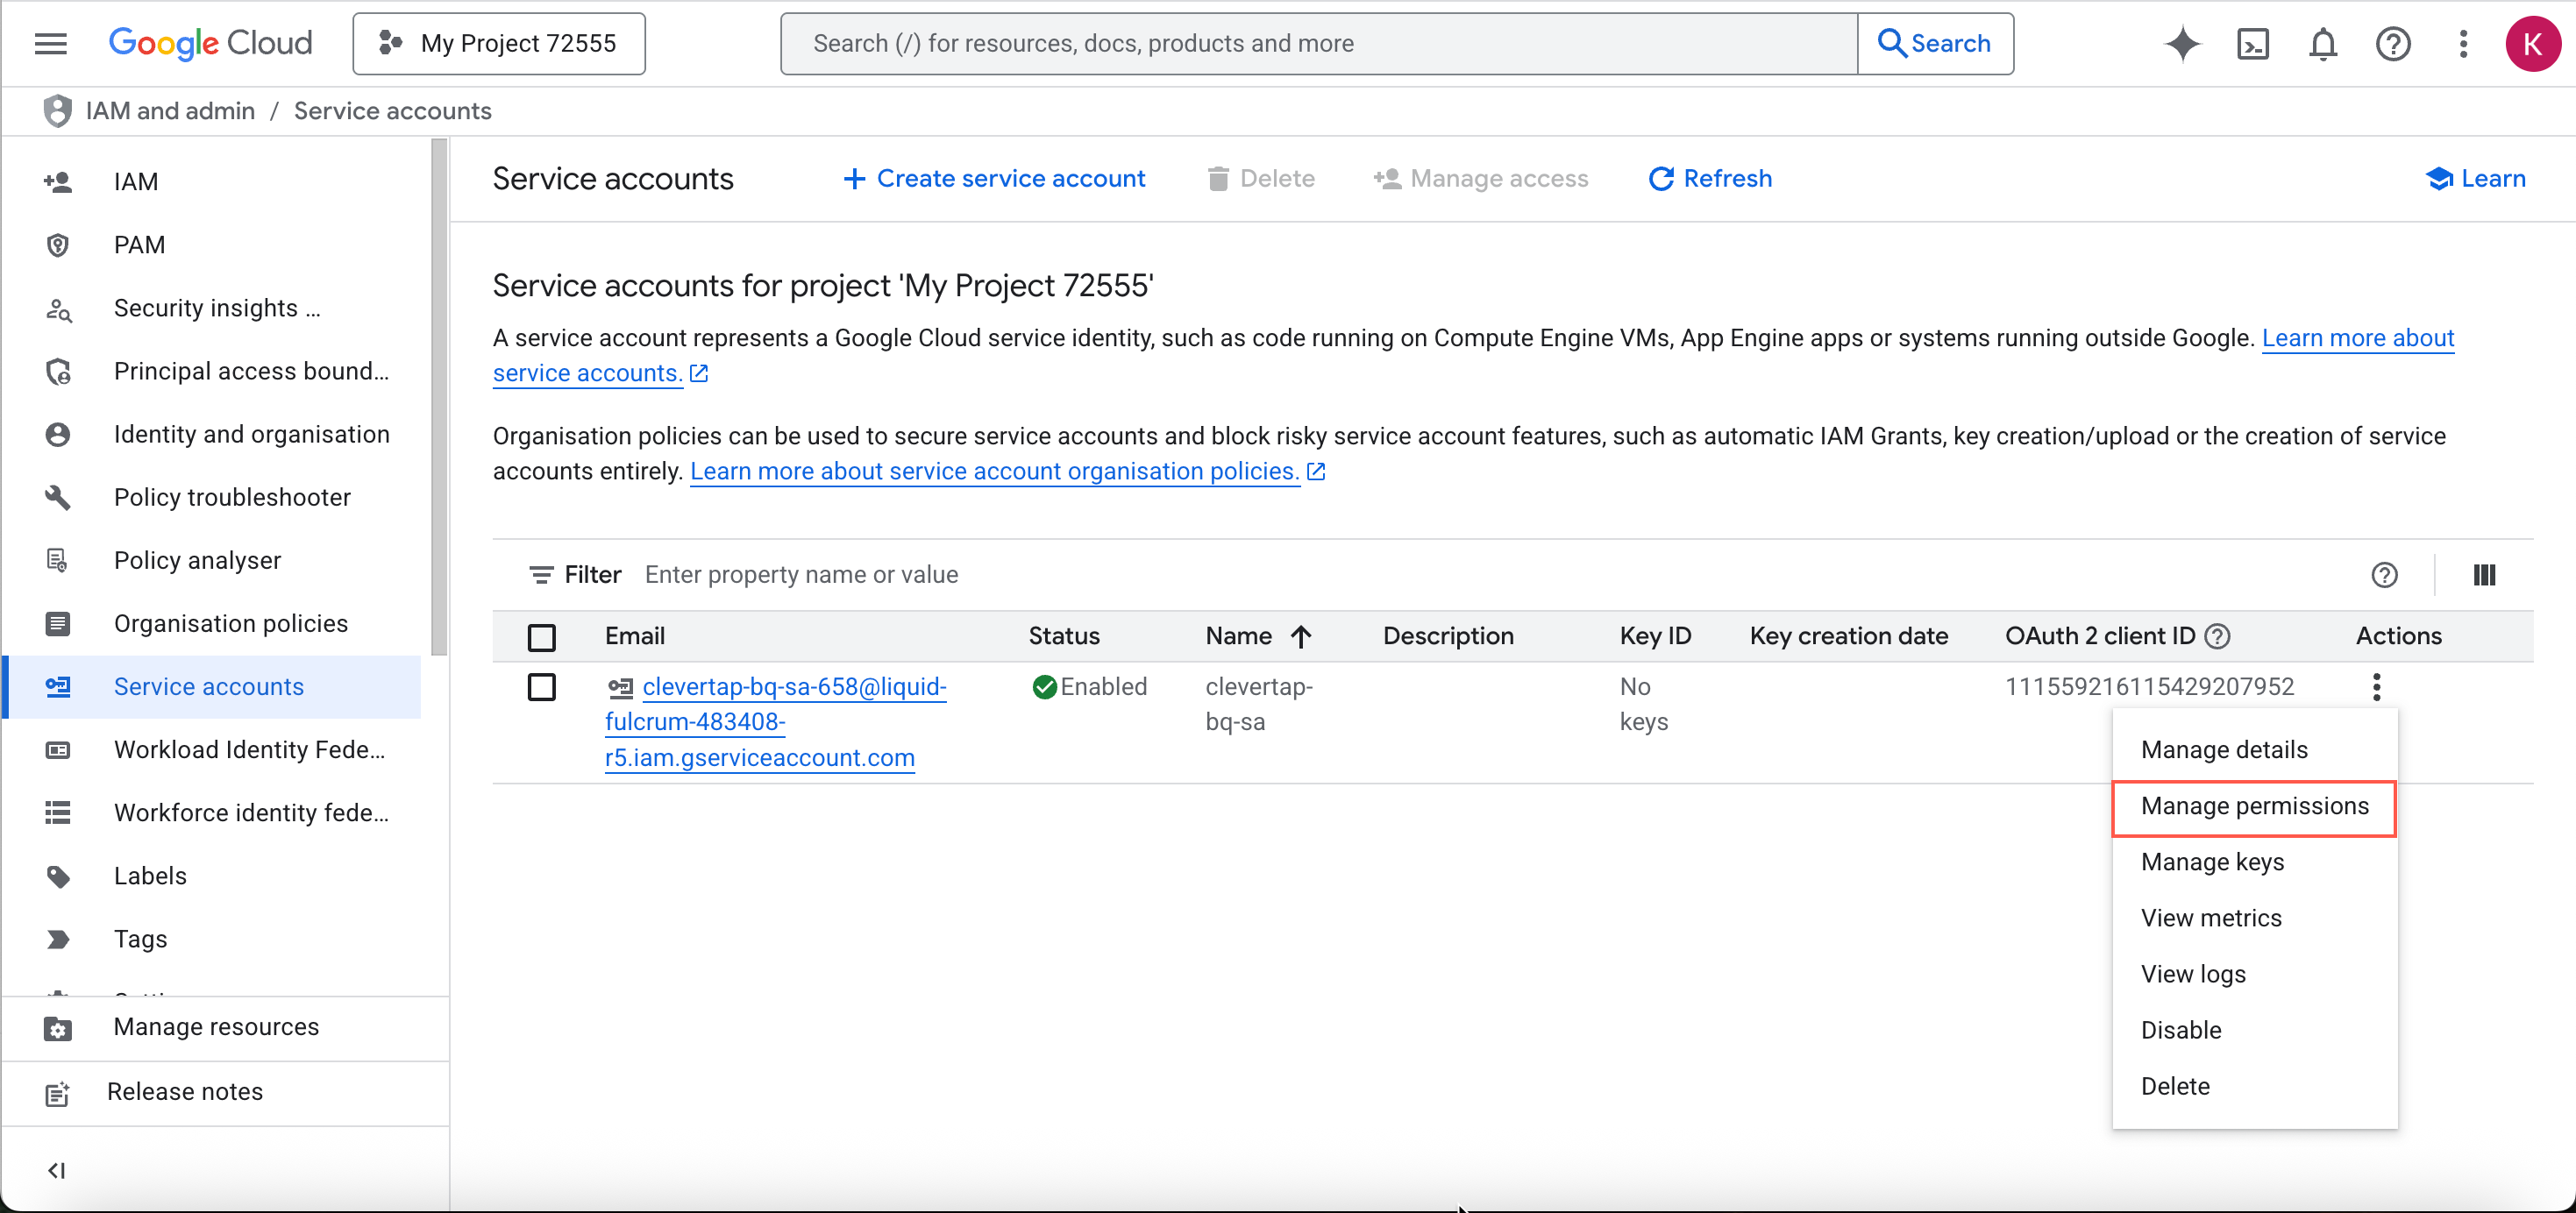The height and width of the screenshot is (1213, 2576).
Task: Select Manage keys menu entry
Action: coord(2212,862)
